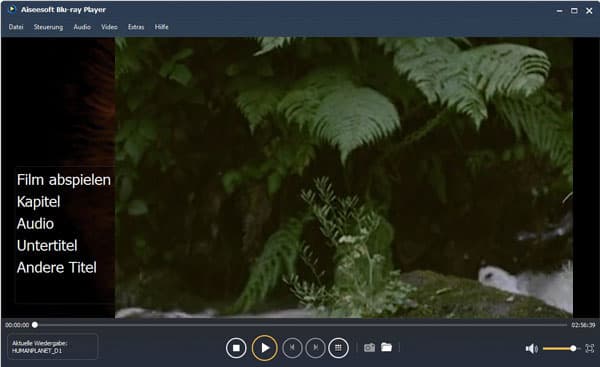Skip to the previous chapter
The image size is (600, 367).
[x=292, y=347]
